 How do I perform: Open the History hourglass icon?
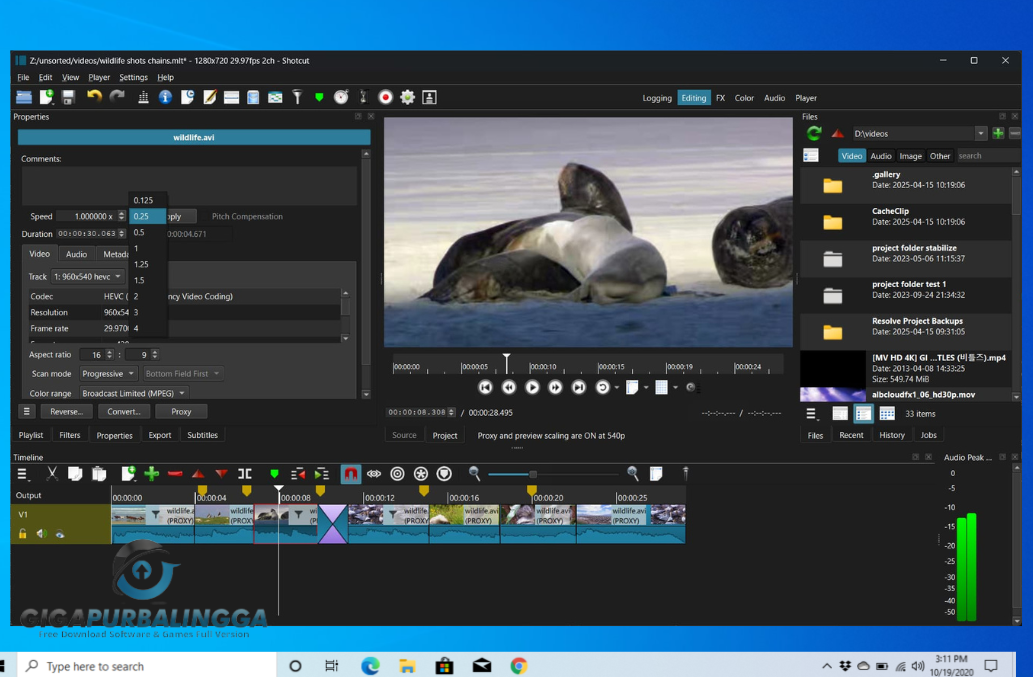363,97
